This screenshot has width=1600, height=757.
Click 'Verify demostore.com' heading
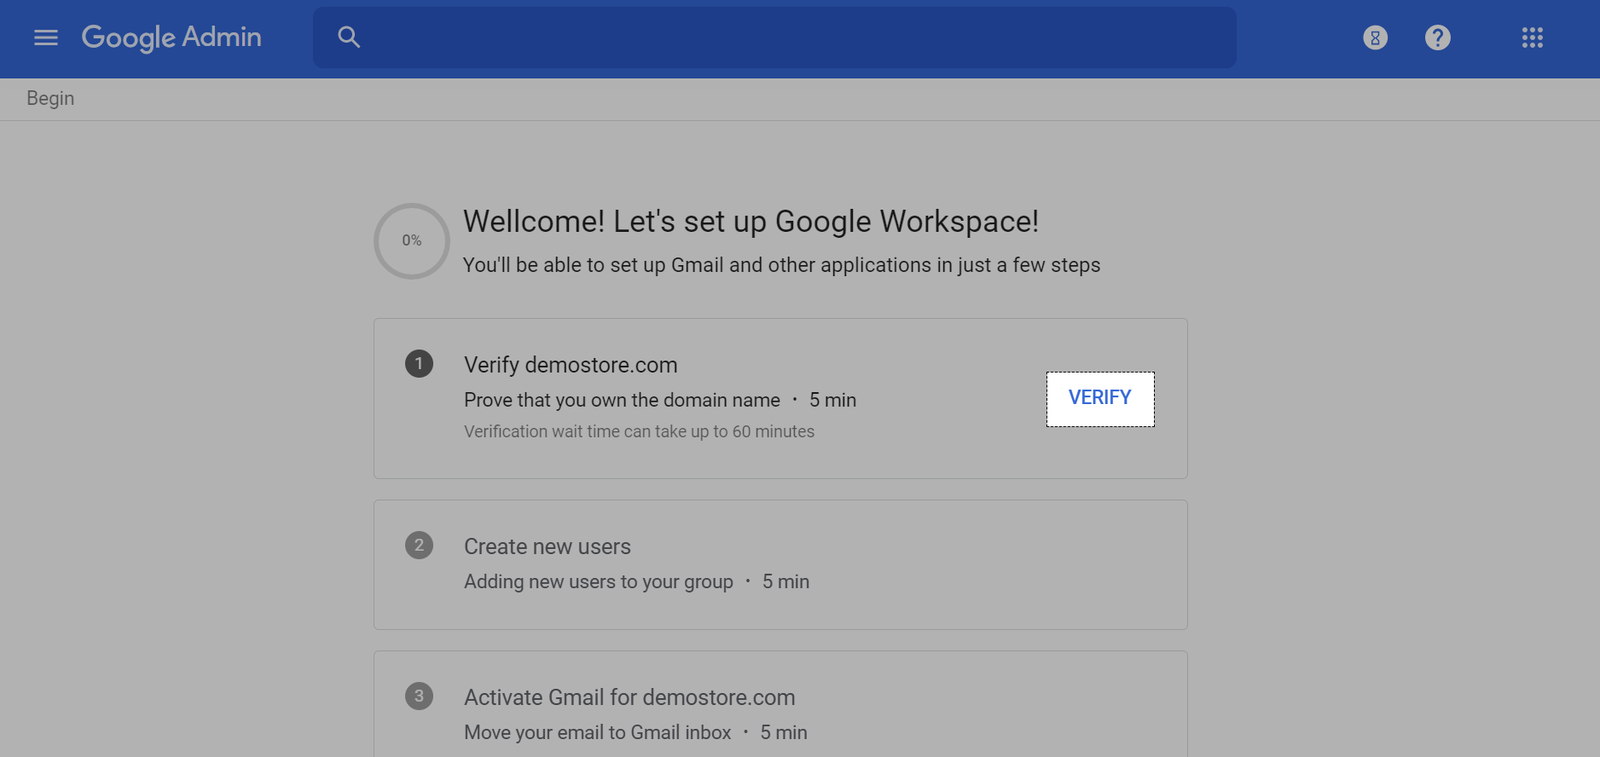click(x=571, y=365)
